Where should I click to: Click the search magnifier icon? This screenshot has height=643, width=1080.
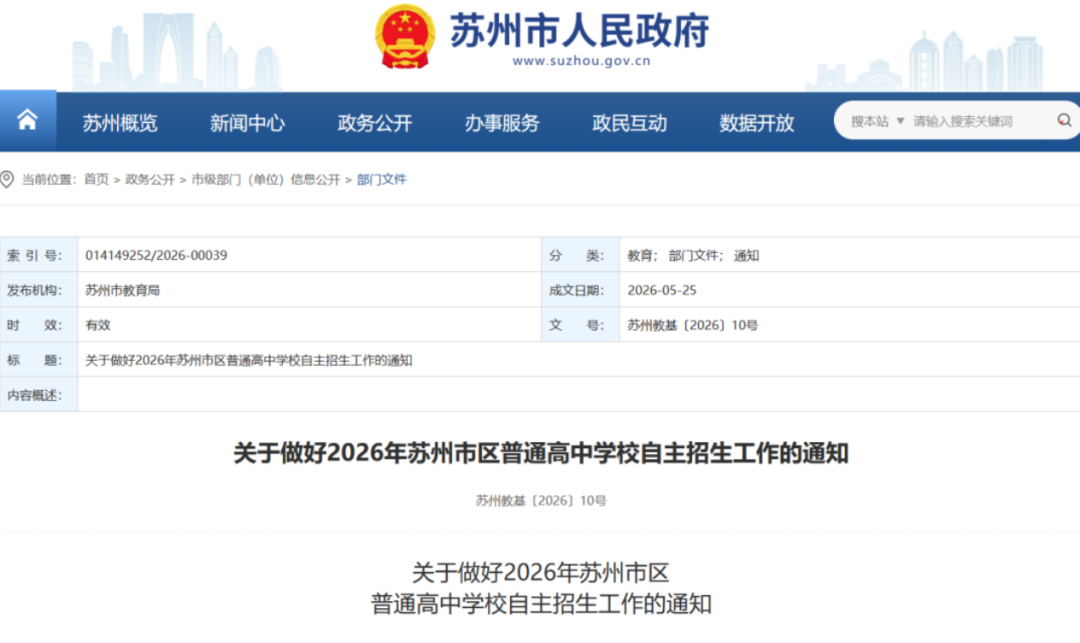pos(1064,120)
